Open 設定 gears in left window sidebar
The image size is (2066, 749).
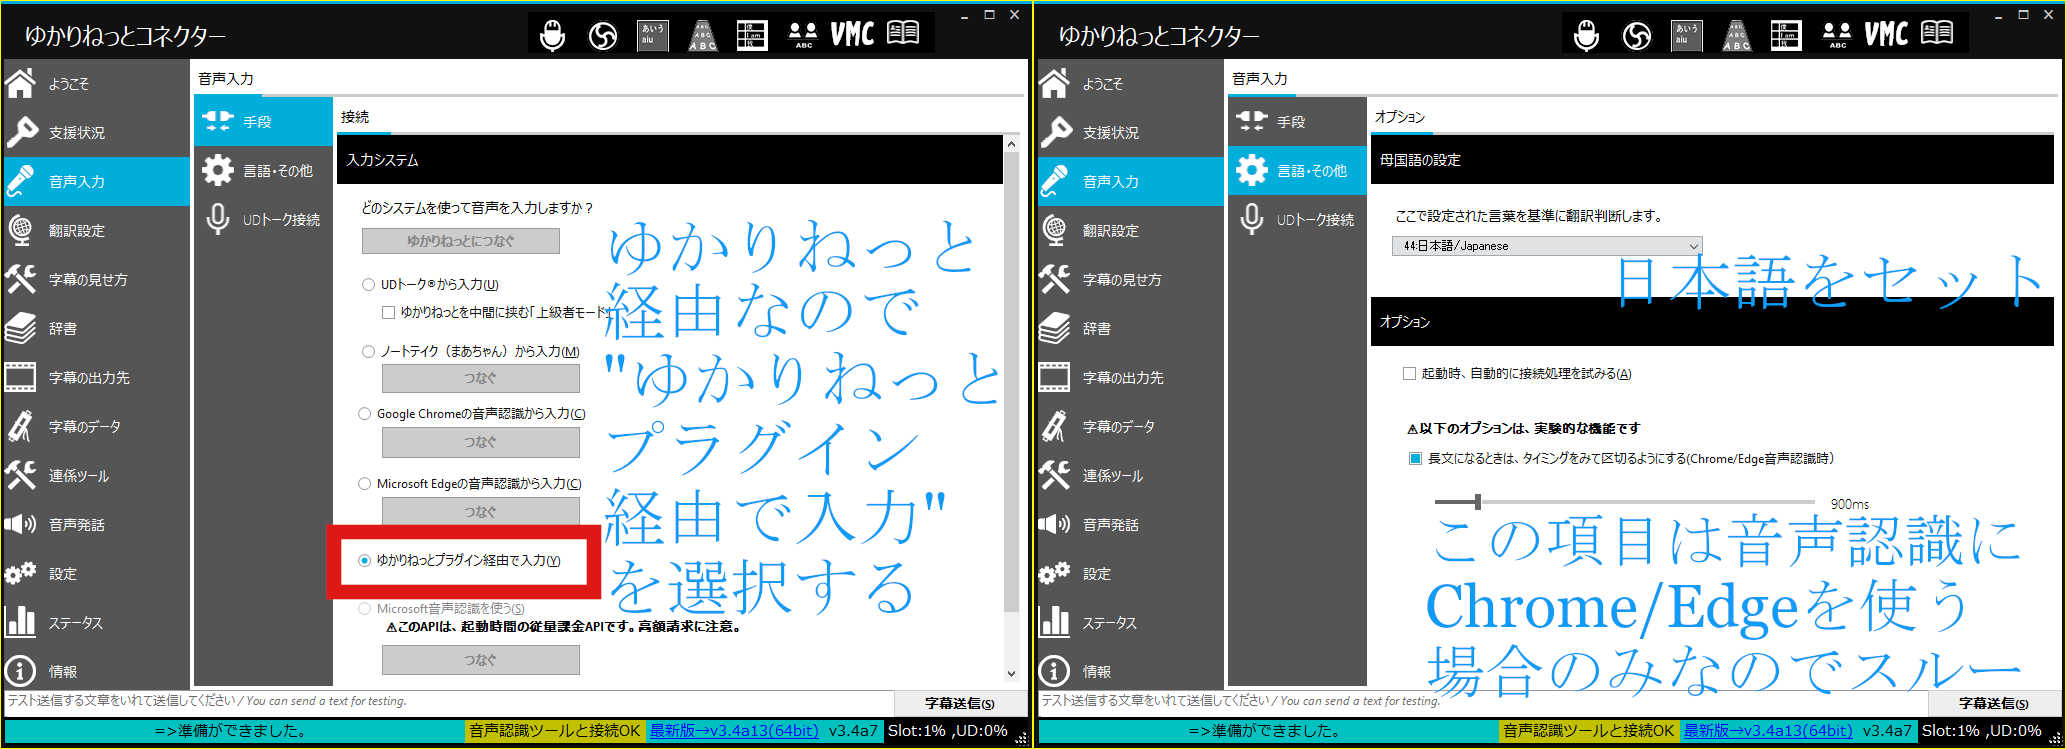tap(95, 573)
